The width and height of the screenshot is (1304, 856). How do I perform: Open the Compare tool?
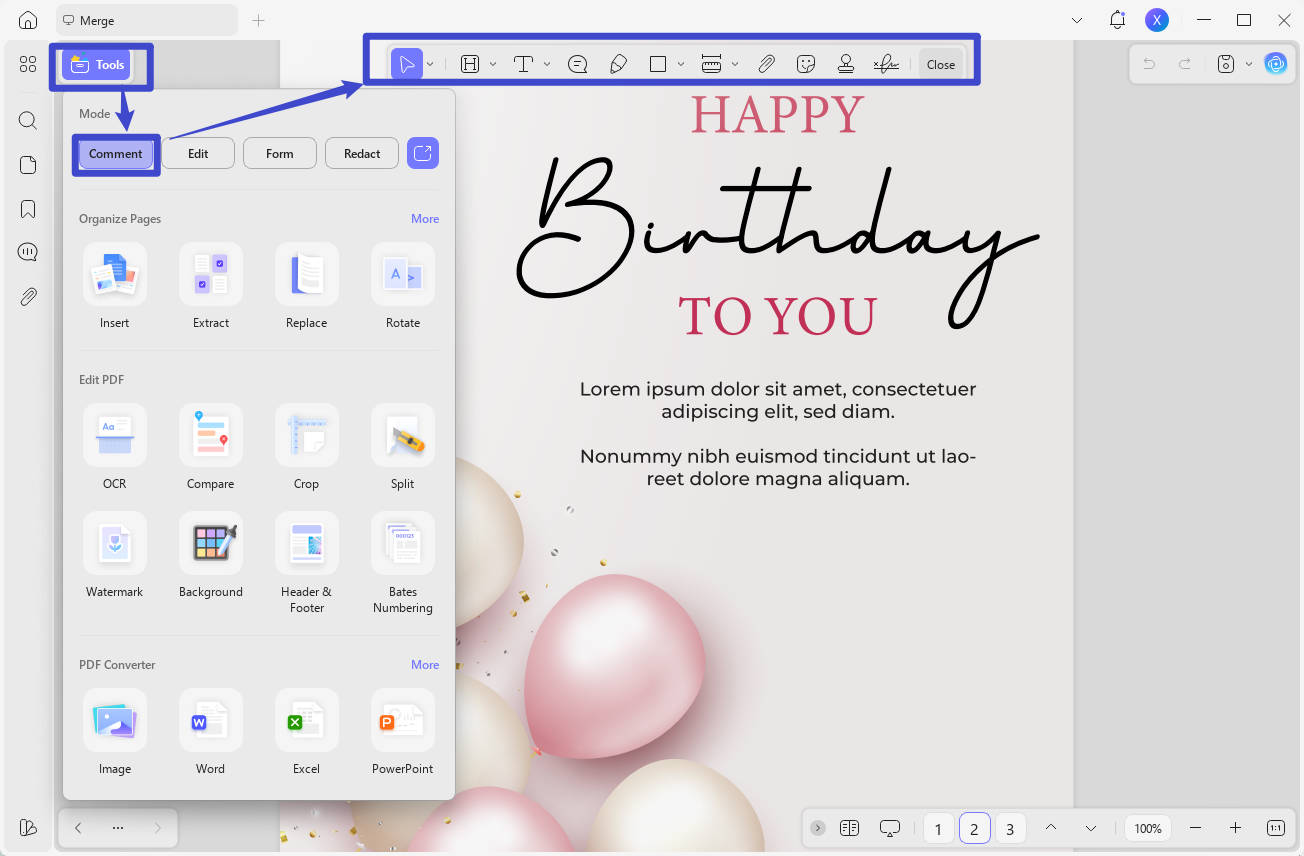[211, 447]
